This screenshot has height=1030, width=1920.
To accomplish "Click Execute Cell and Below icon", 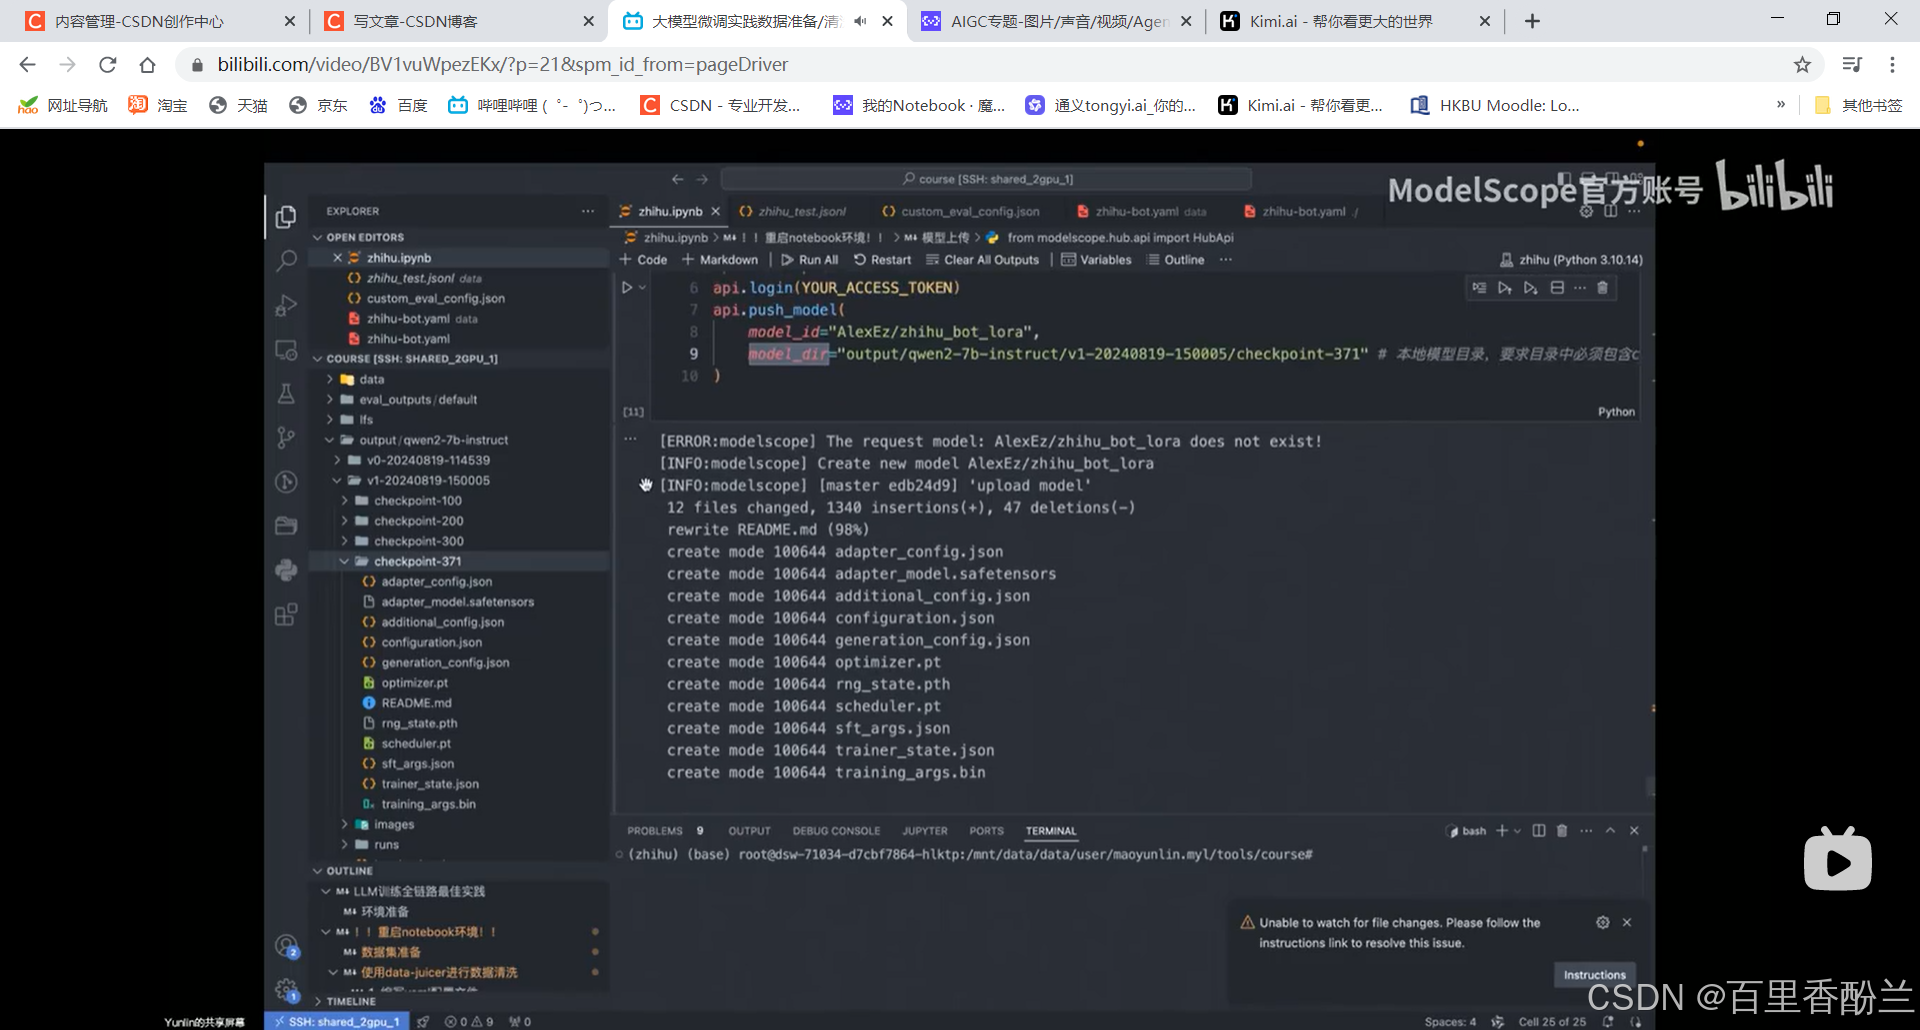I will pyautogui.click(x=1530, y=288).
